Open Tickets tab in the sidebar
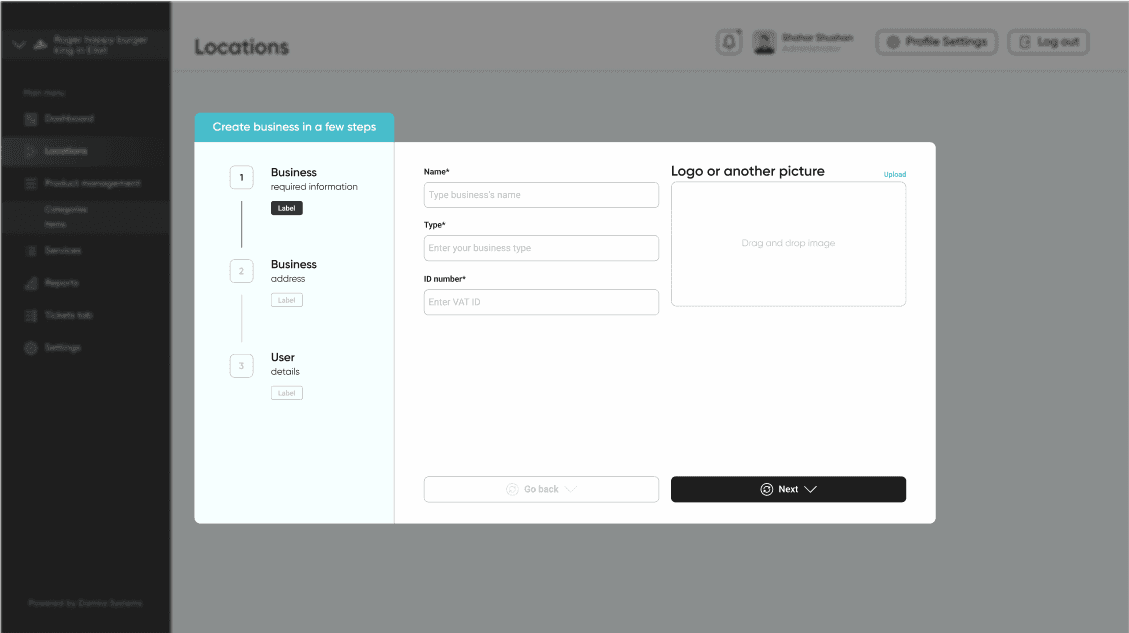The width and height of the screenshot is (1129, 633). [x=68, y=315]
